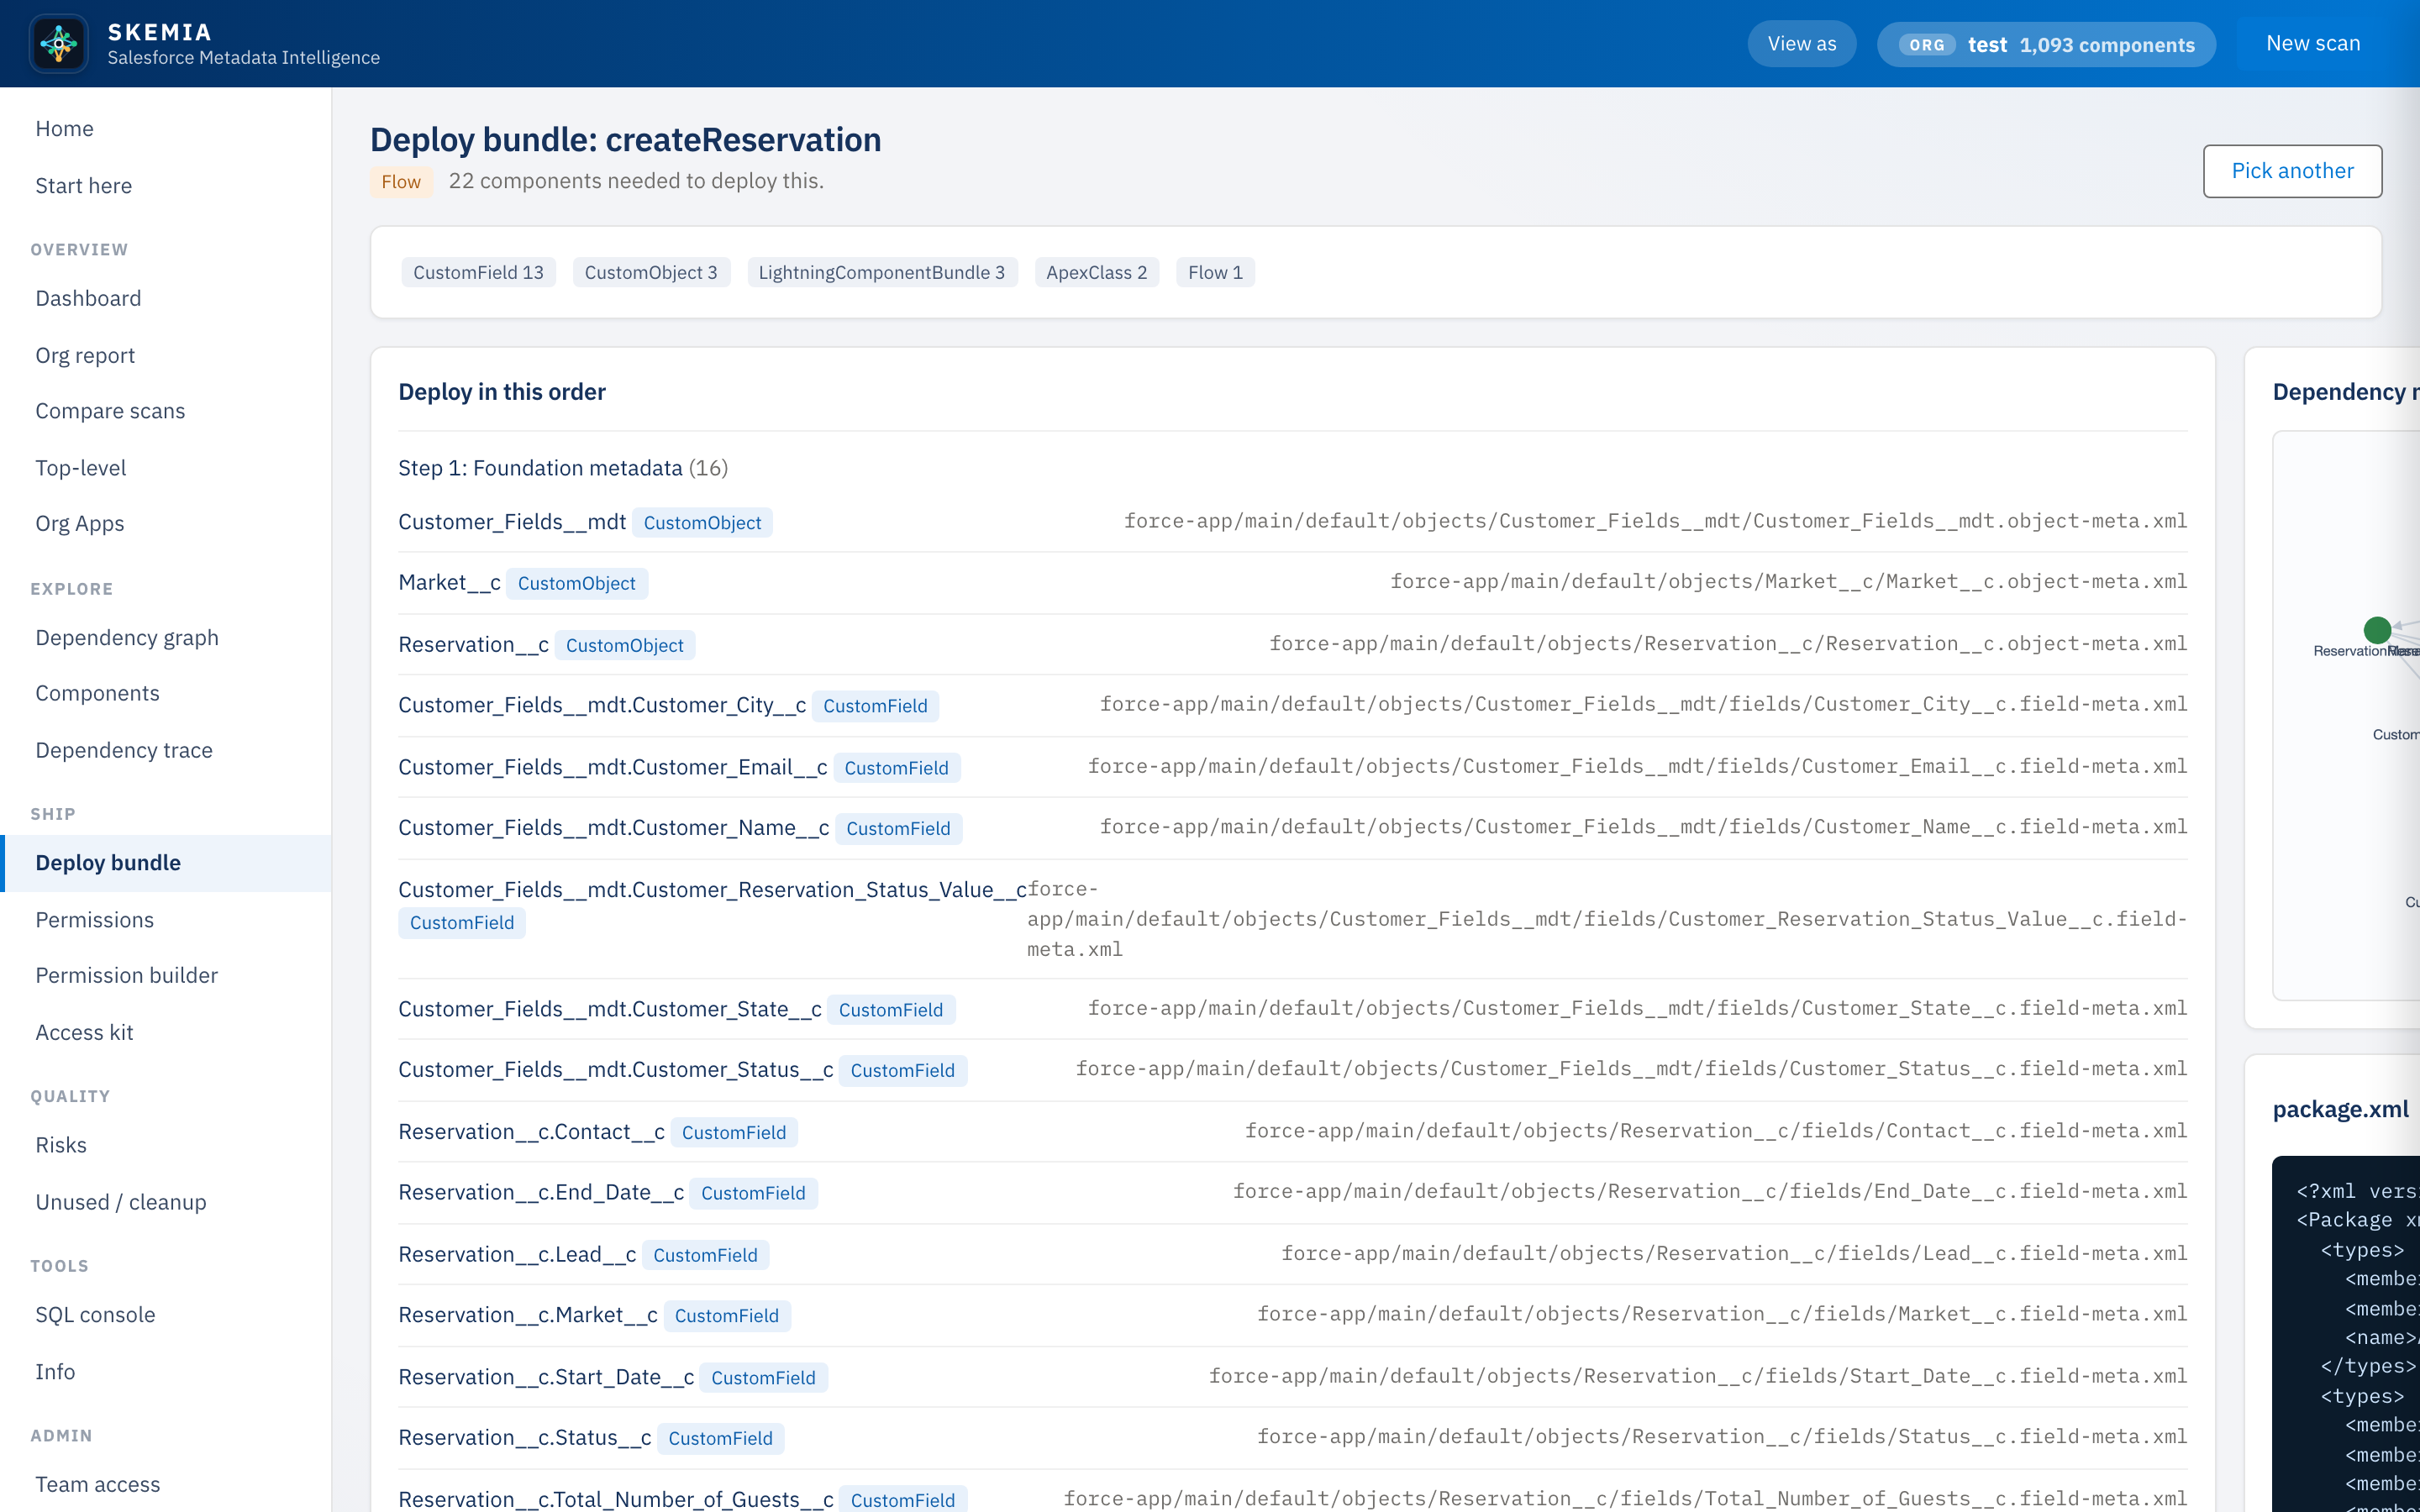Click the CustomField 13 summary chip
Viewport: 2420px width, 1512px height.
(478, 272)
